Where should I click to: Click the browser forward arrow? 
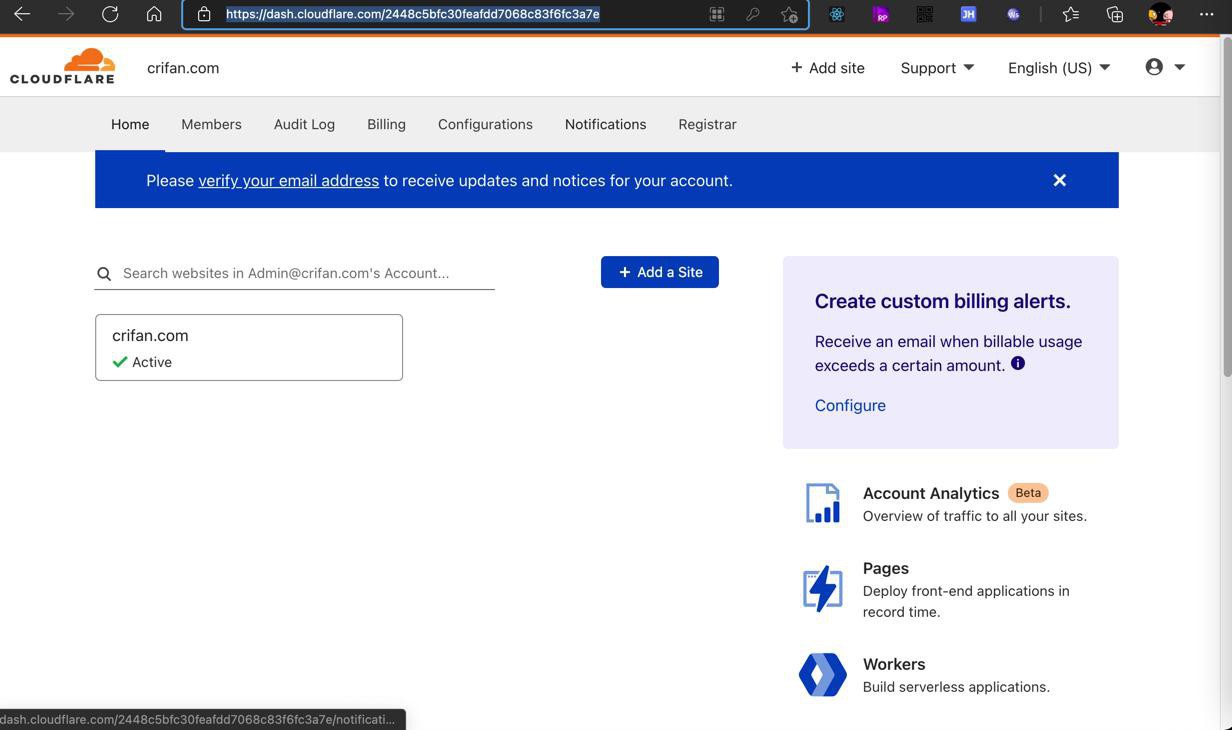pyautogui.click(x=66, y=14)
